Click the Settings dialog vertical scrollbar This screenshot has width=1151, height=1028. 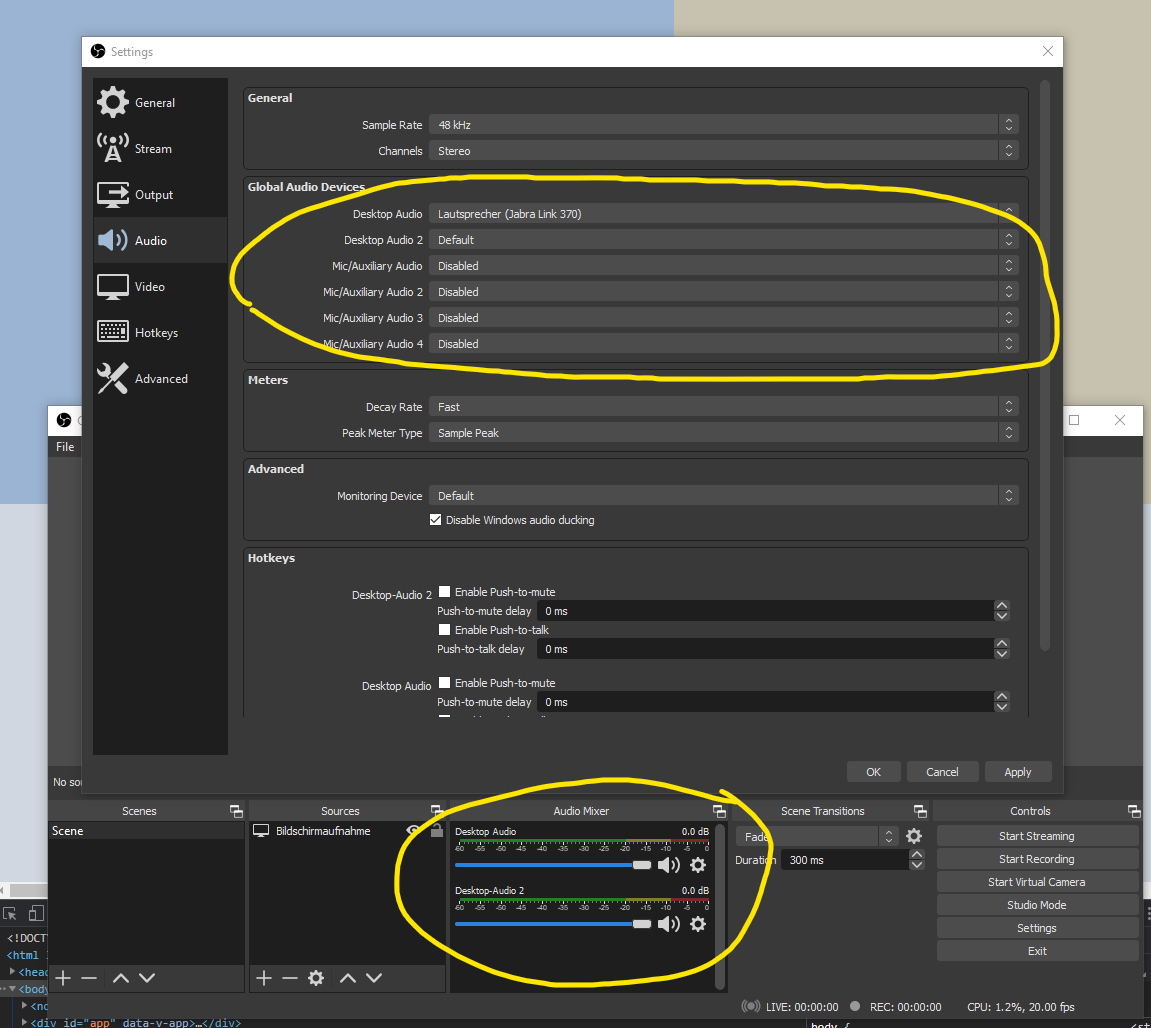1045,365
